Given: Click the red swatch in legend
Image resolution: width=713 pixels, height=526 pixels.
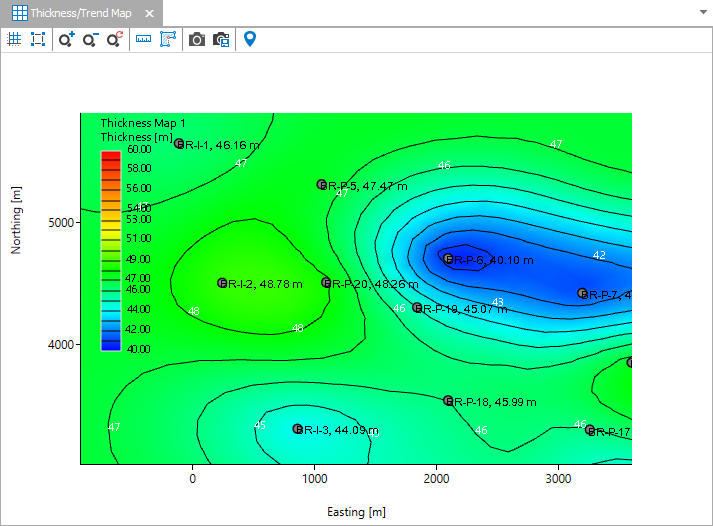Looking at the screenshot, I should pos(111,154).
